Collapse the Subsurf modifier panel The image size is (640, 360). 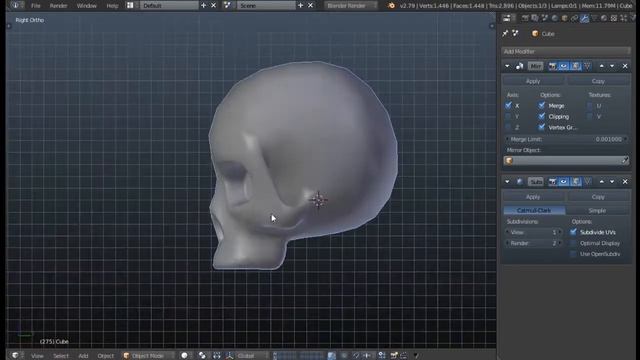[507, 182]
